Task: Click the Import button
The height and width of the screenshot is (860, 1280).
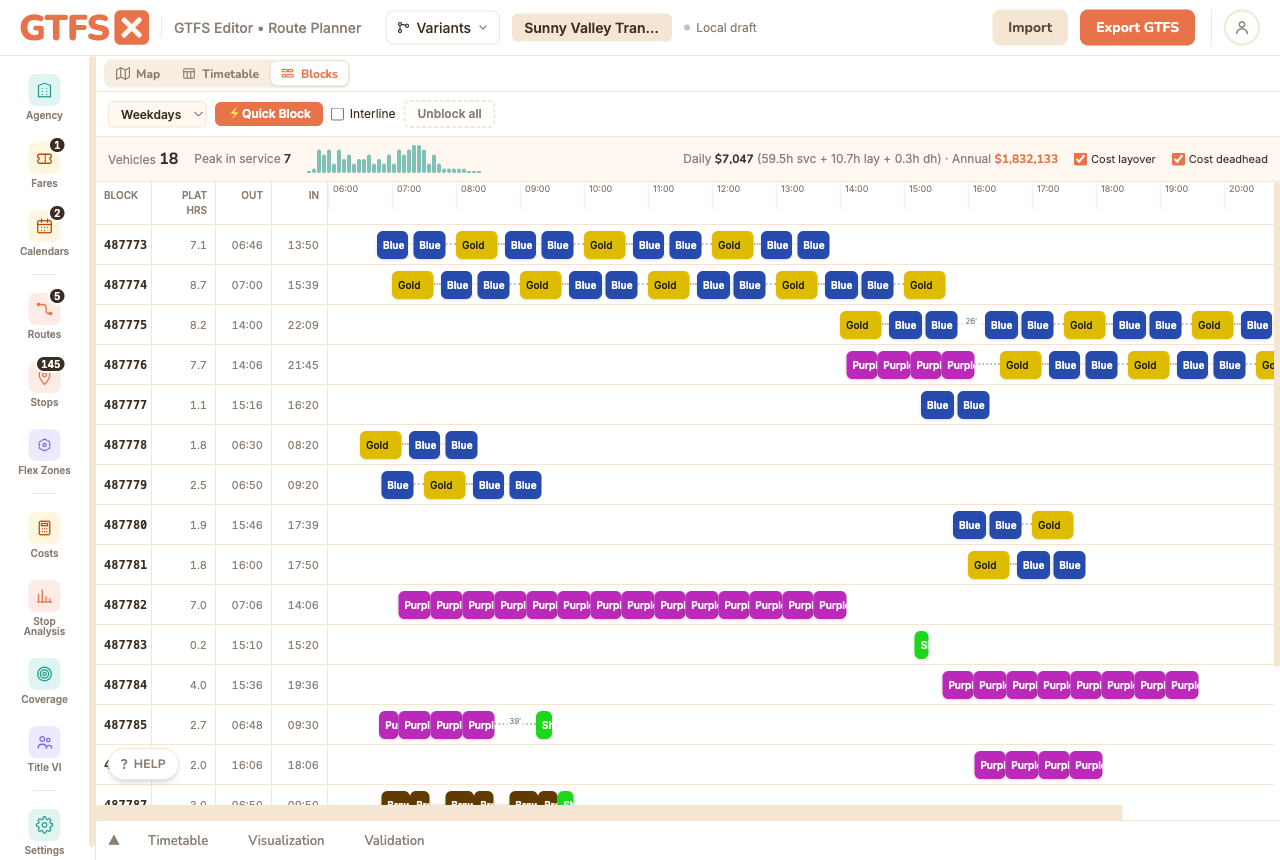Action: [1030, 28]
